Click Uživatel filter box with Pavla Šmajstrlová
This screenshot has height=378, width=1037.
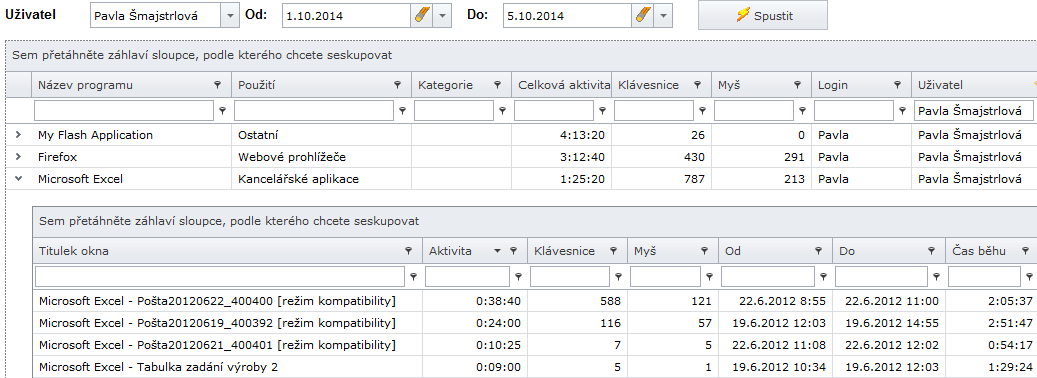coord(974,111)
